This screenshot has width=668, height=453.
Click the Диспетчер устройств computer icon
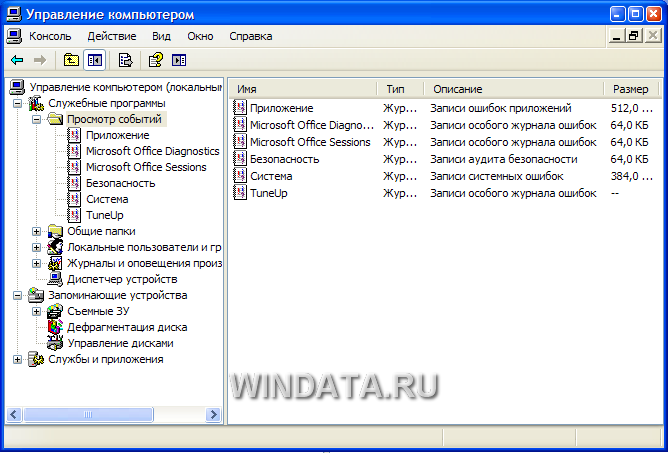point(55,279)
